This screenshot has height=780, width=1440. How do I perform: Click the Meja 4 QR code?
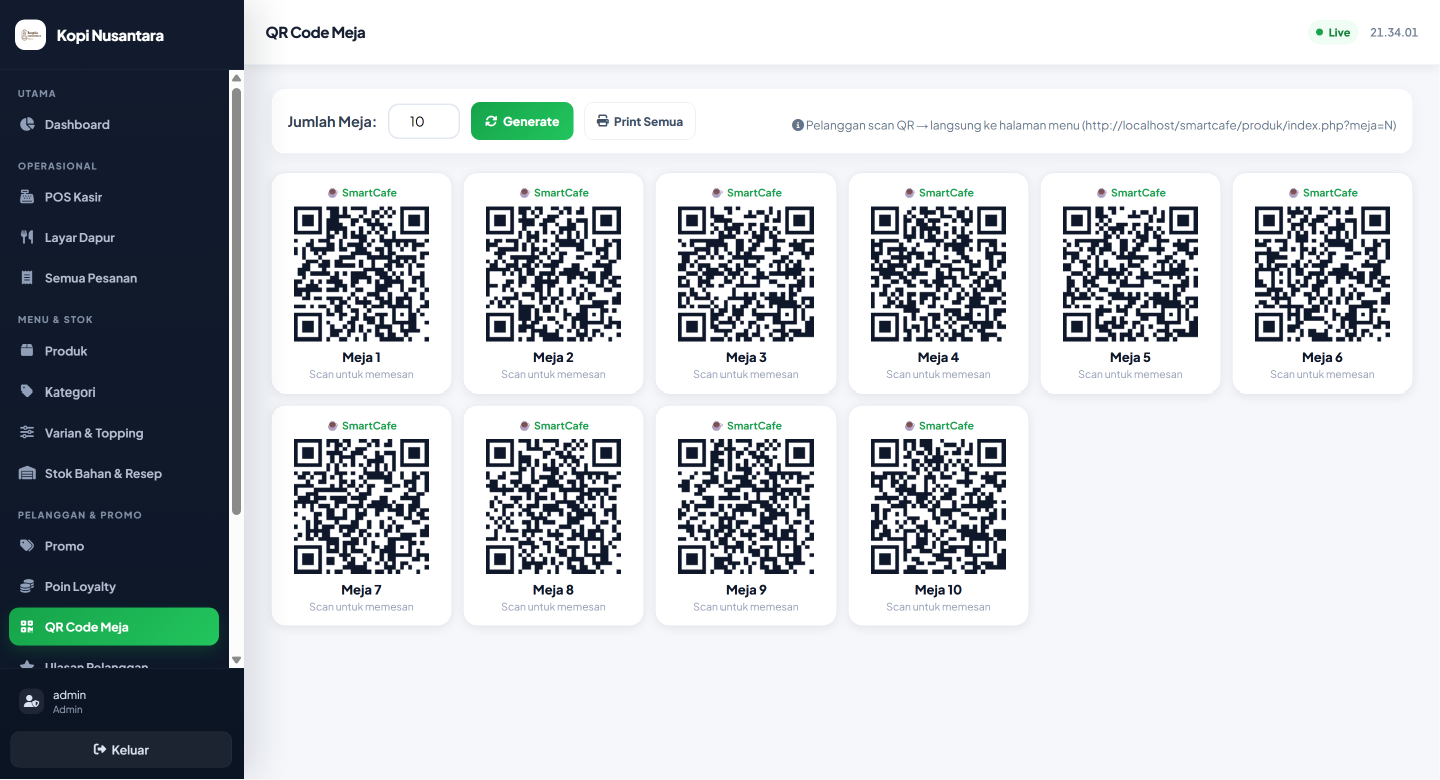click(x=938, y=274)
